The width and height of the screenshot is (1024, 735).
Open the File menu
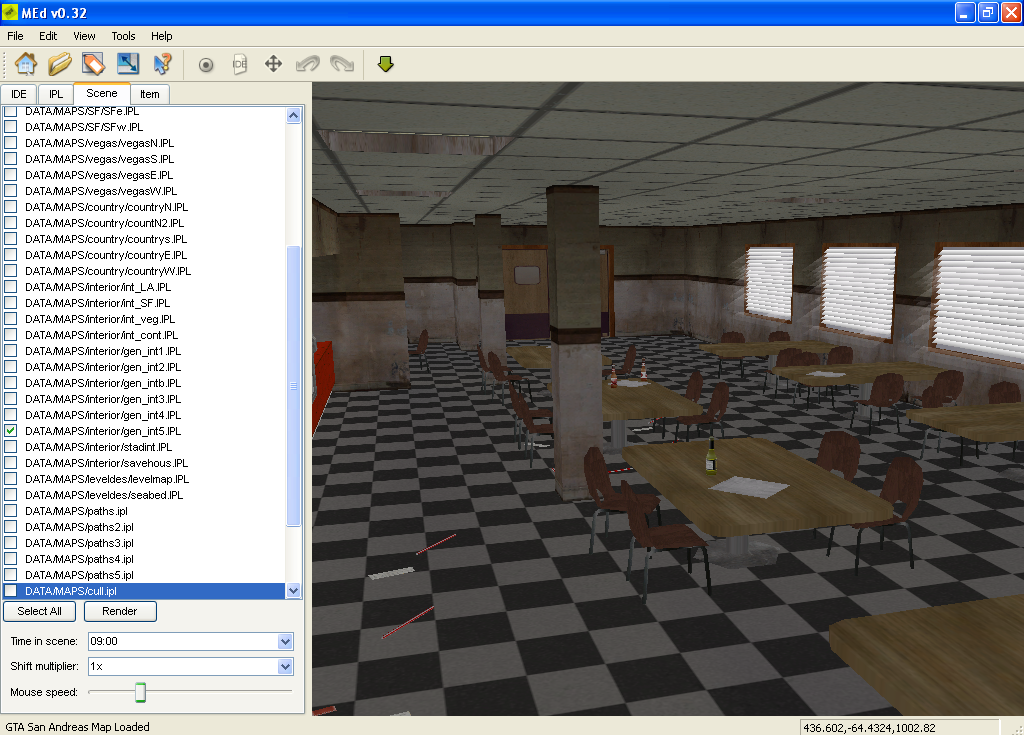click(15, 36)
